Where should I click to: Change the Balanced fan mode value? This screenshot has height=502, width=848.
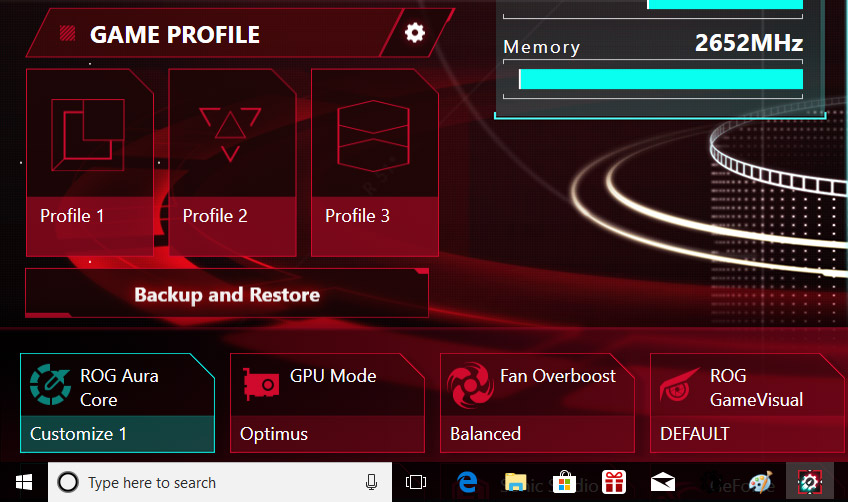point(537,434)
